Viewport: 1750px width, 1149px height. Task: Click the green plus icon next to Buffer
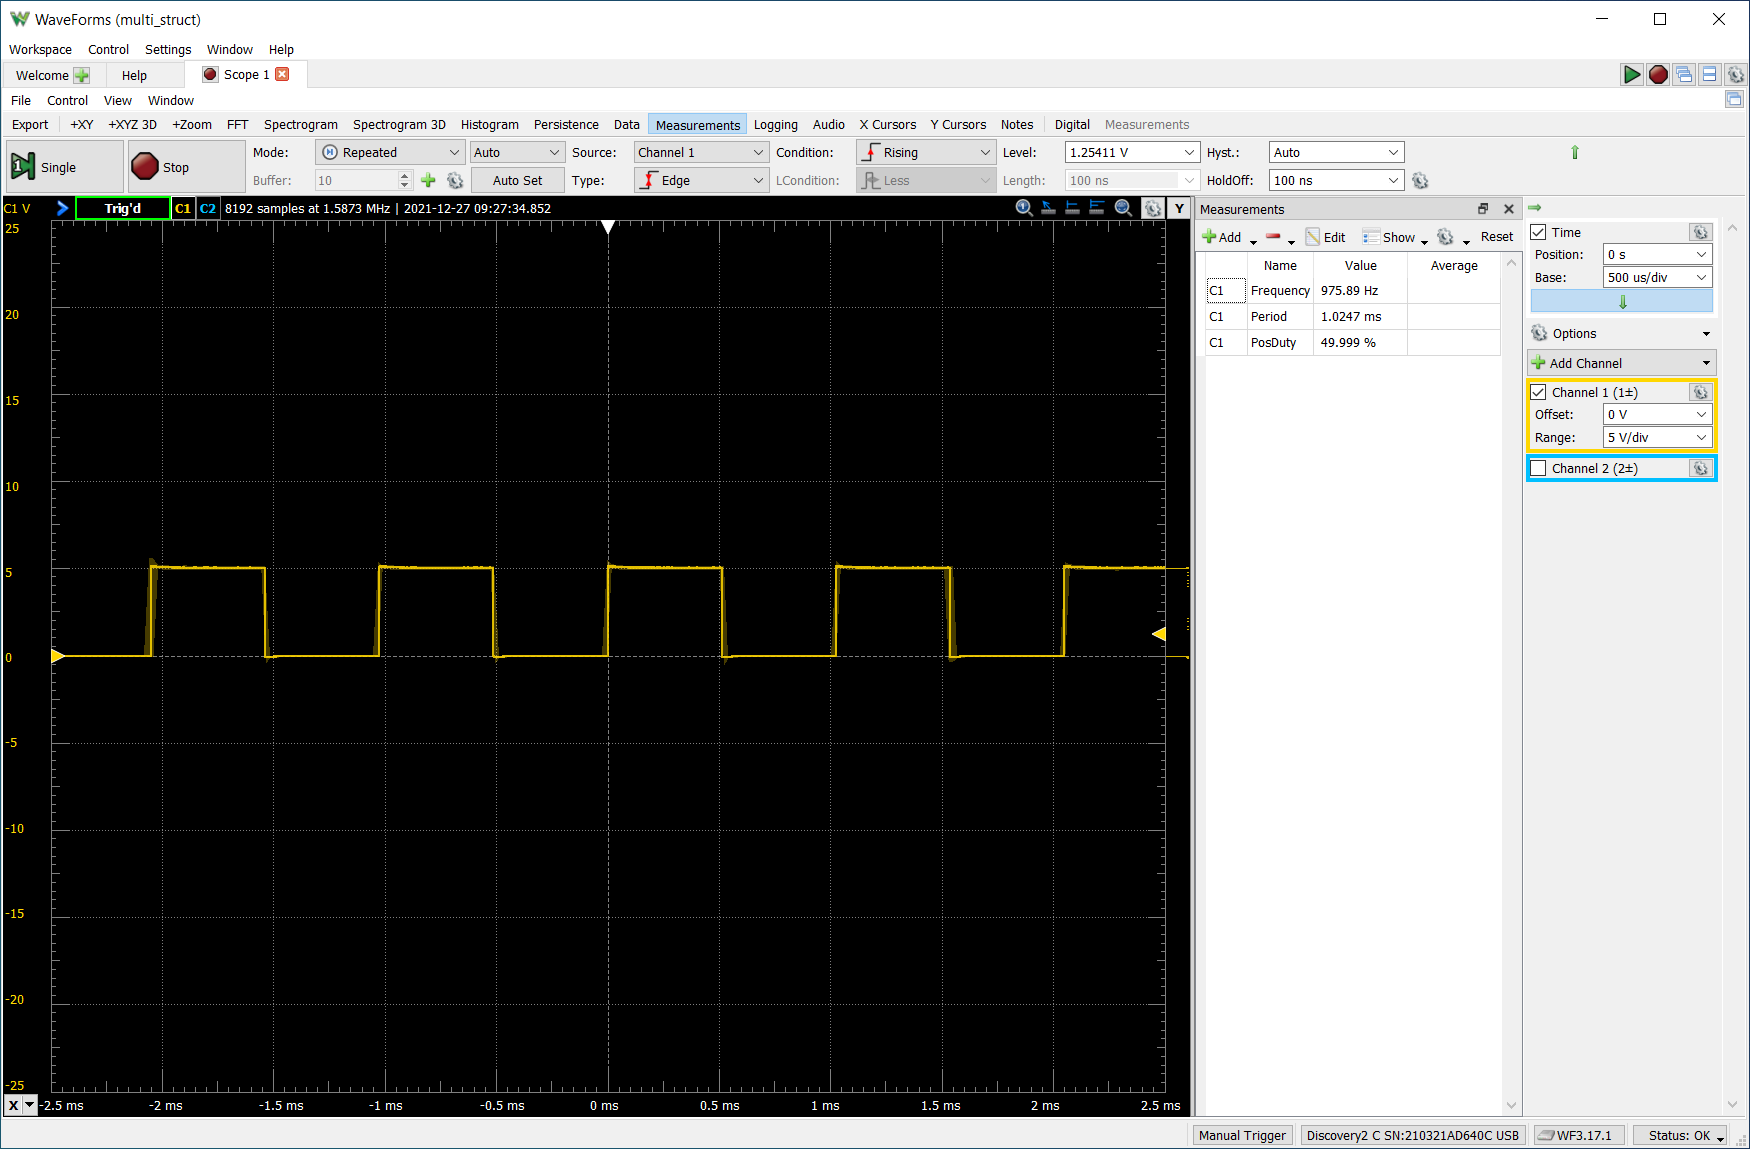(428, 180)
